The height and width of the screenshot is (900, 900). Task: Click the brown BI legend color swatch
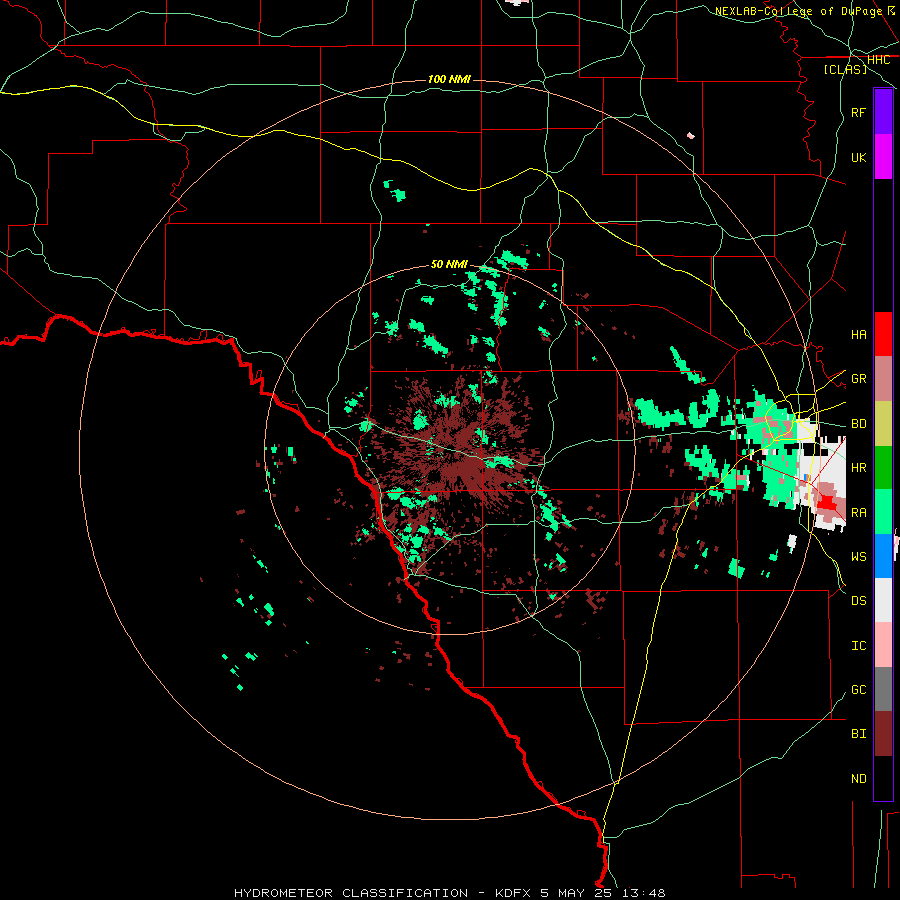883,734
